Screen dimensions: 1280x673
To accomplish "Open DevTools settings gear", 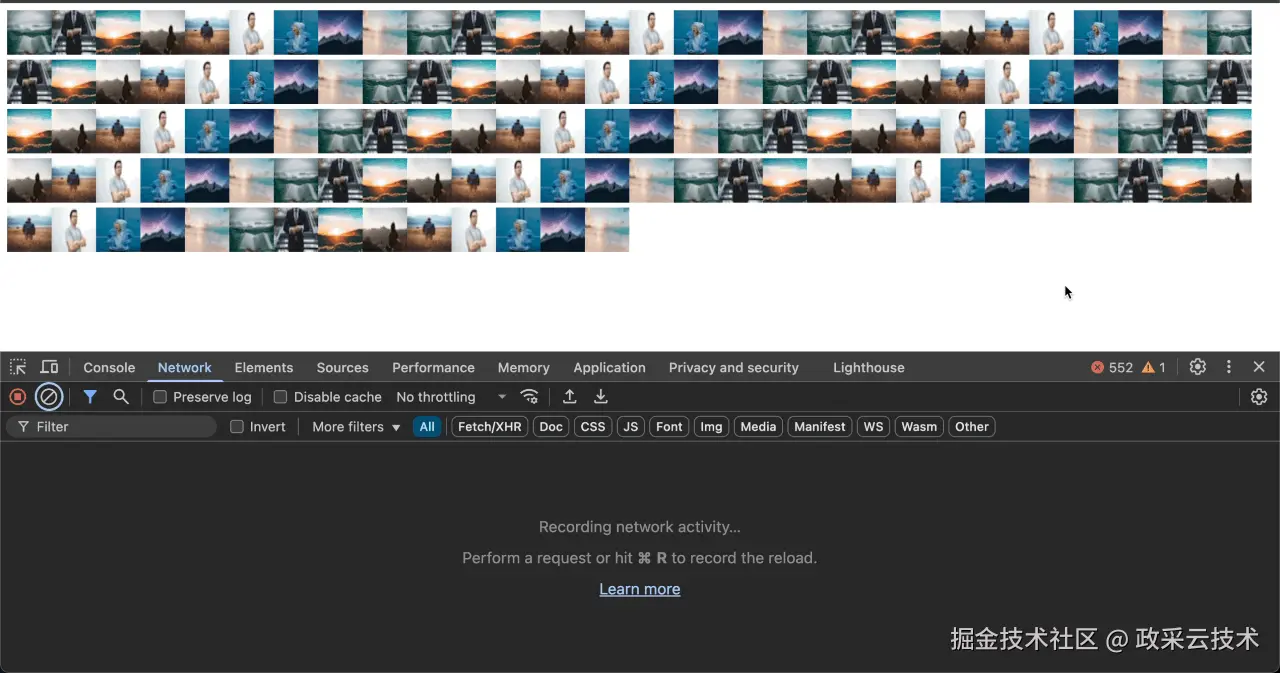I will click(x=1198, y=367).
